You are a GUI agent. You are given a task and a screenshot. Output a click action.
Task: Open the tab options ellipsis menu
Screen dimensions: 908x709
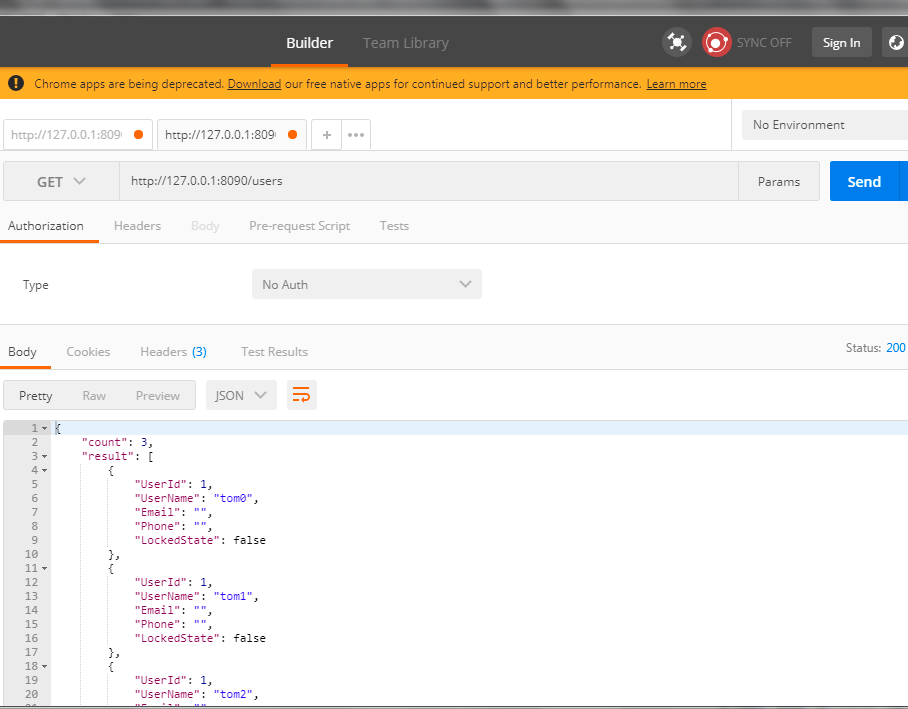(356, 135)
